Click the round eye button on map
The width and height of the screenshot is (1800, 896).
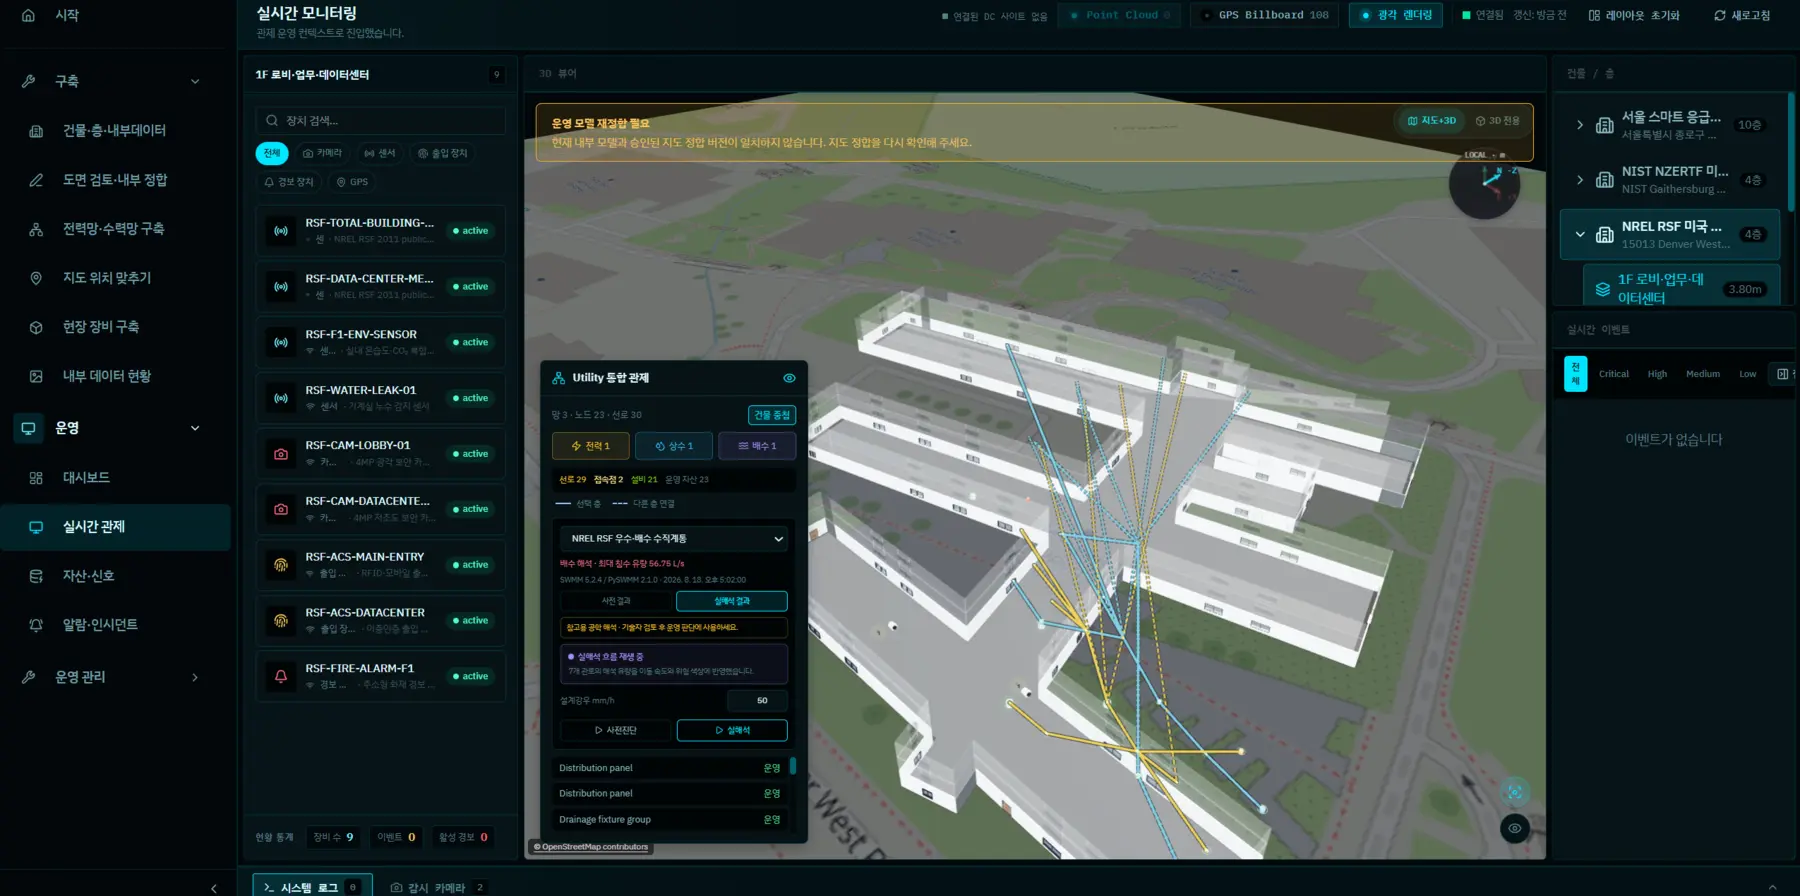[1515, 828]
